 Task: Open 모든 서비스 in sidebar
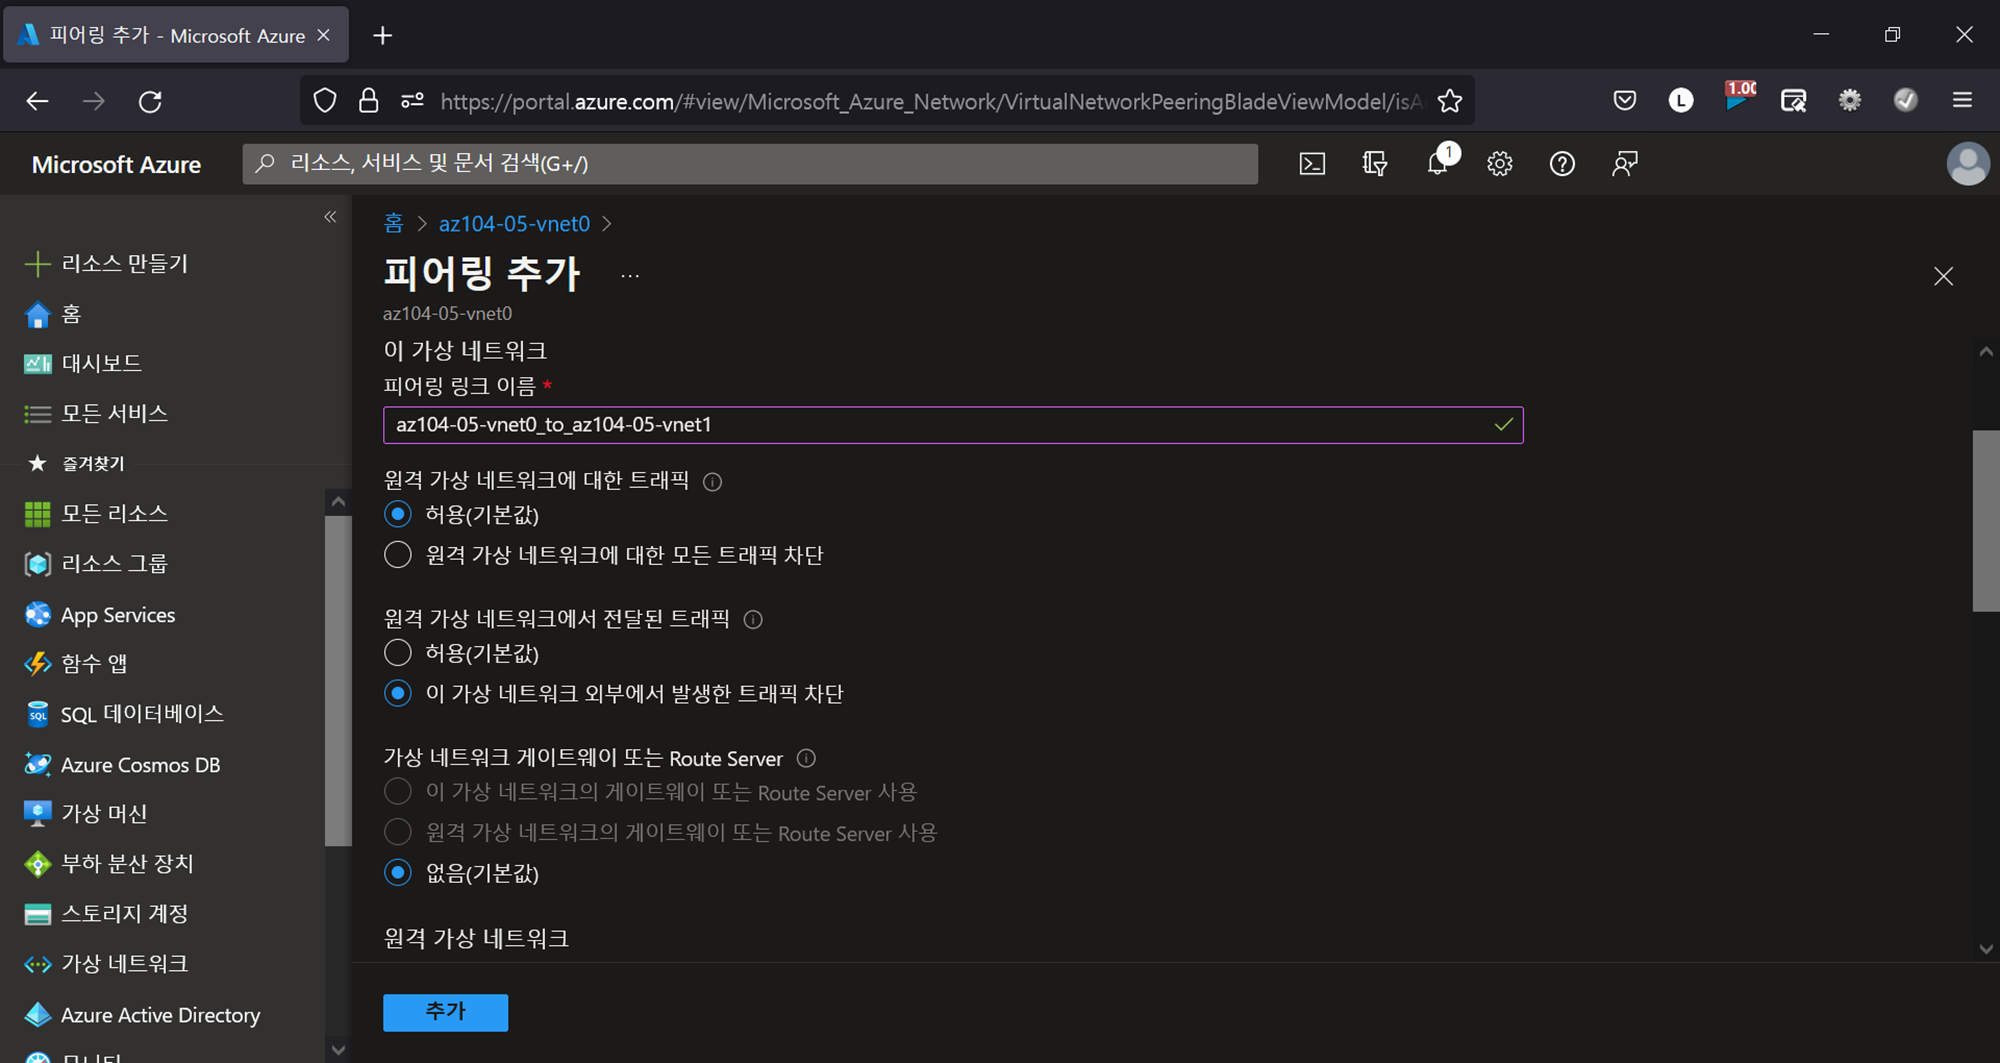point(114,413)
